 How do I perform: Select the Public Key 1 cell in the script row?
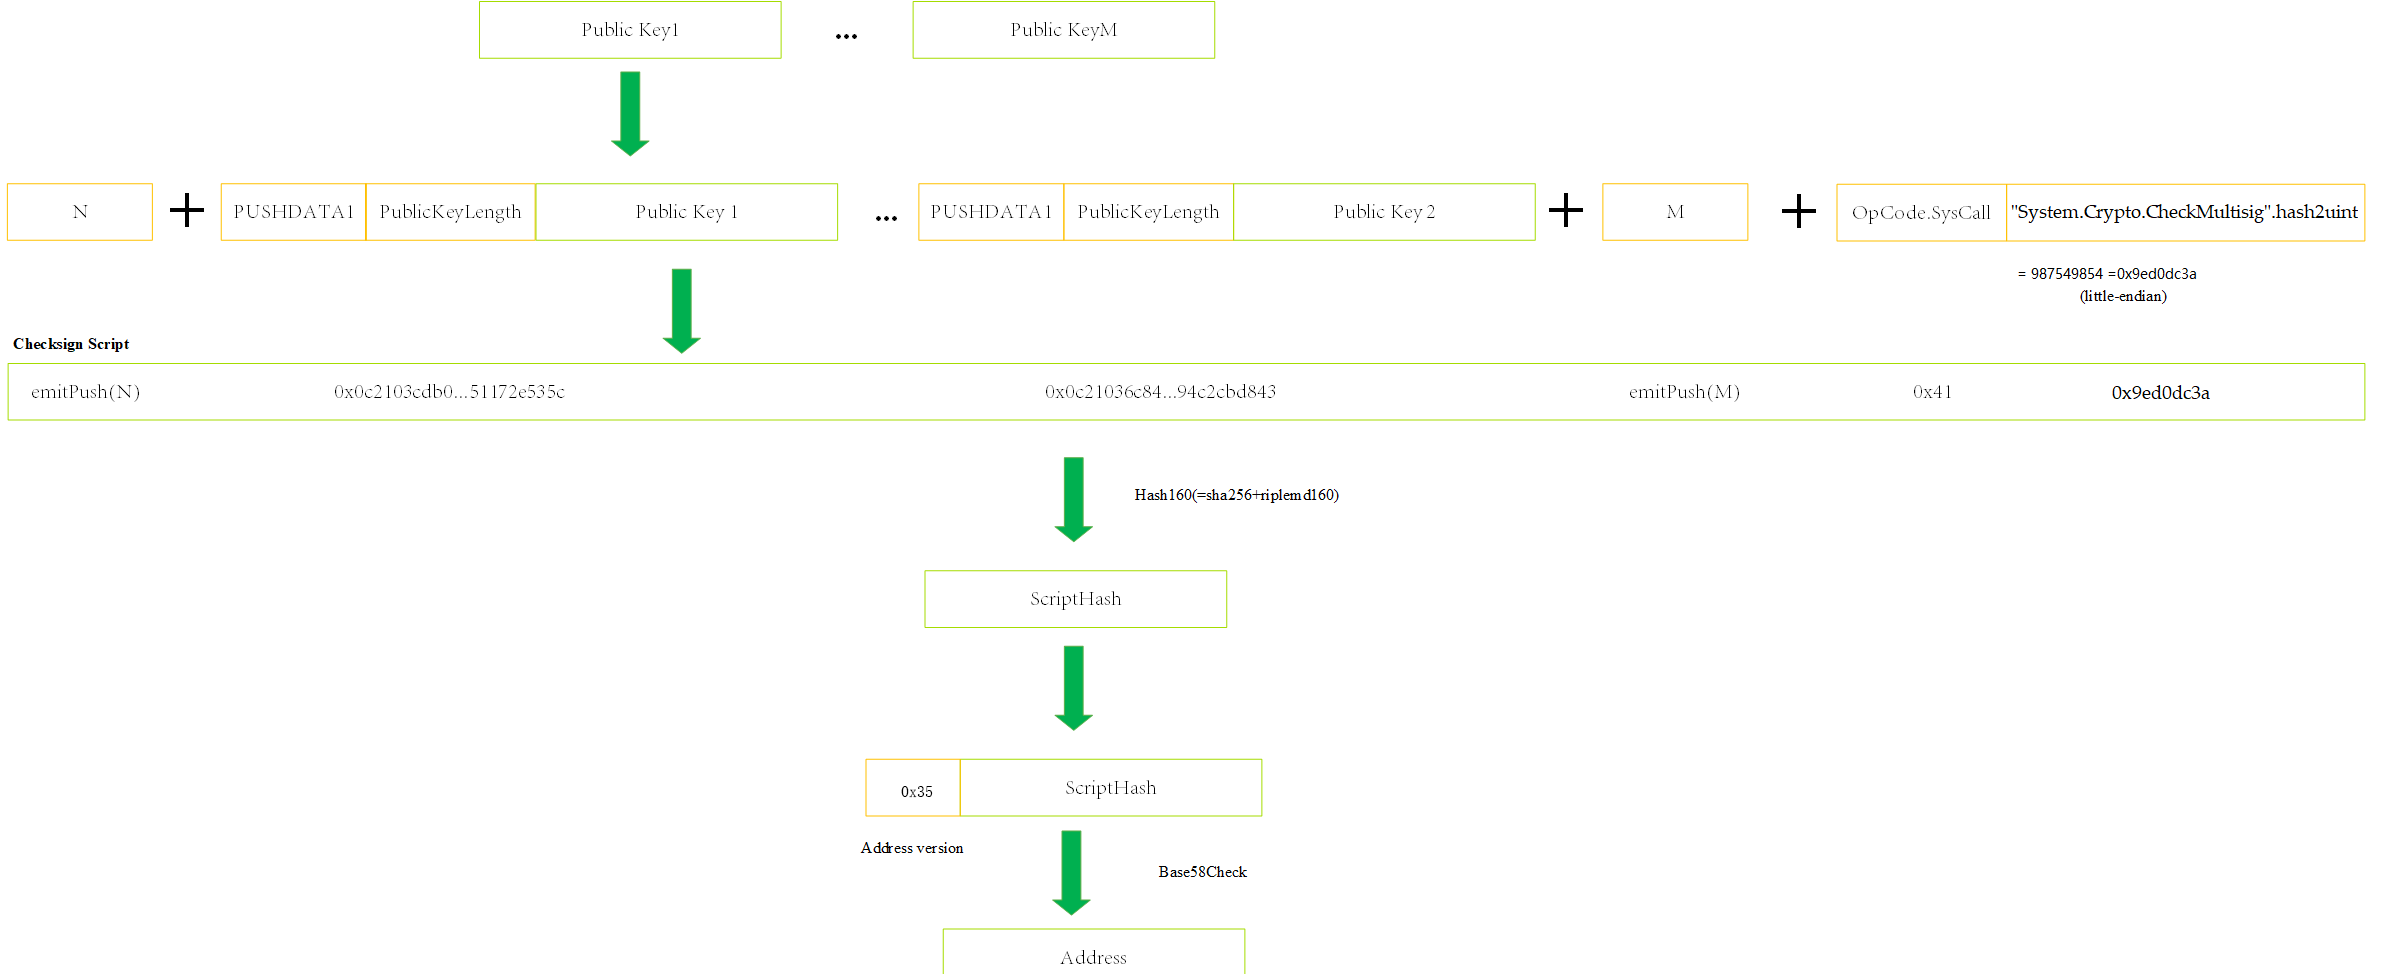(x=687, y=212)
